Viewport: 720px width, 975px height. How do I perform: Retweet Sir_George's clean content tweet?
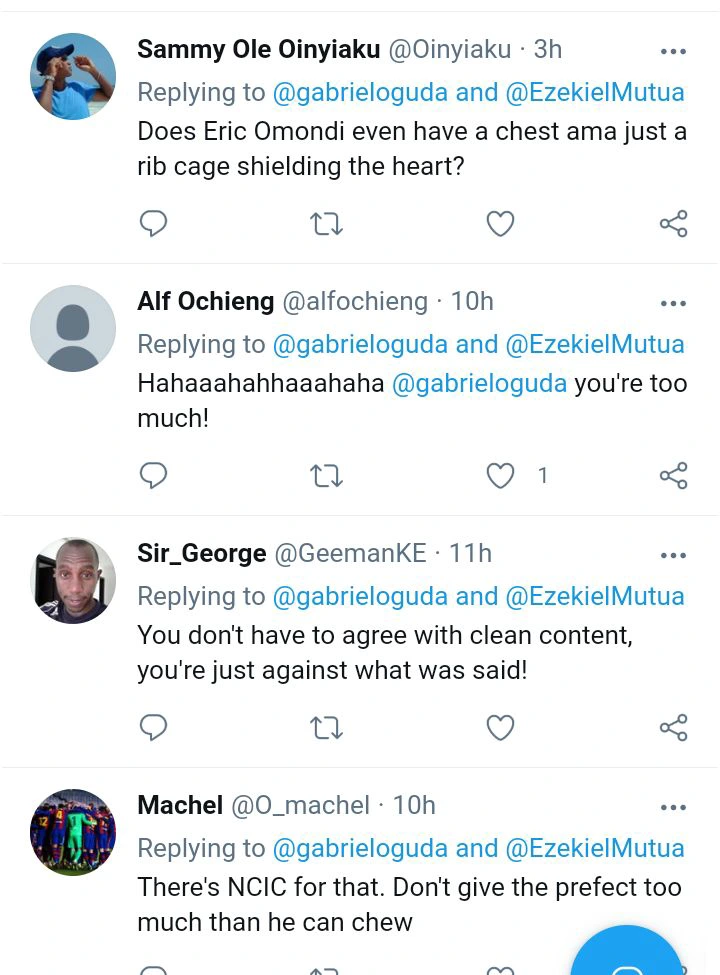(326, 727)
